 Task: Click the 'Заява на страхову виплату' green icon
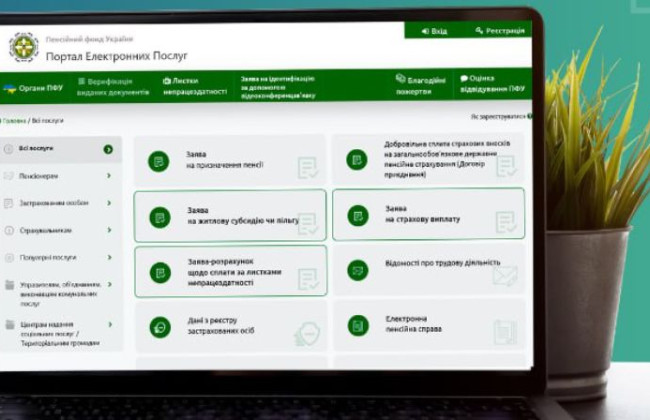tap(357, 215)
